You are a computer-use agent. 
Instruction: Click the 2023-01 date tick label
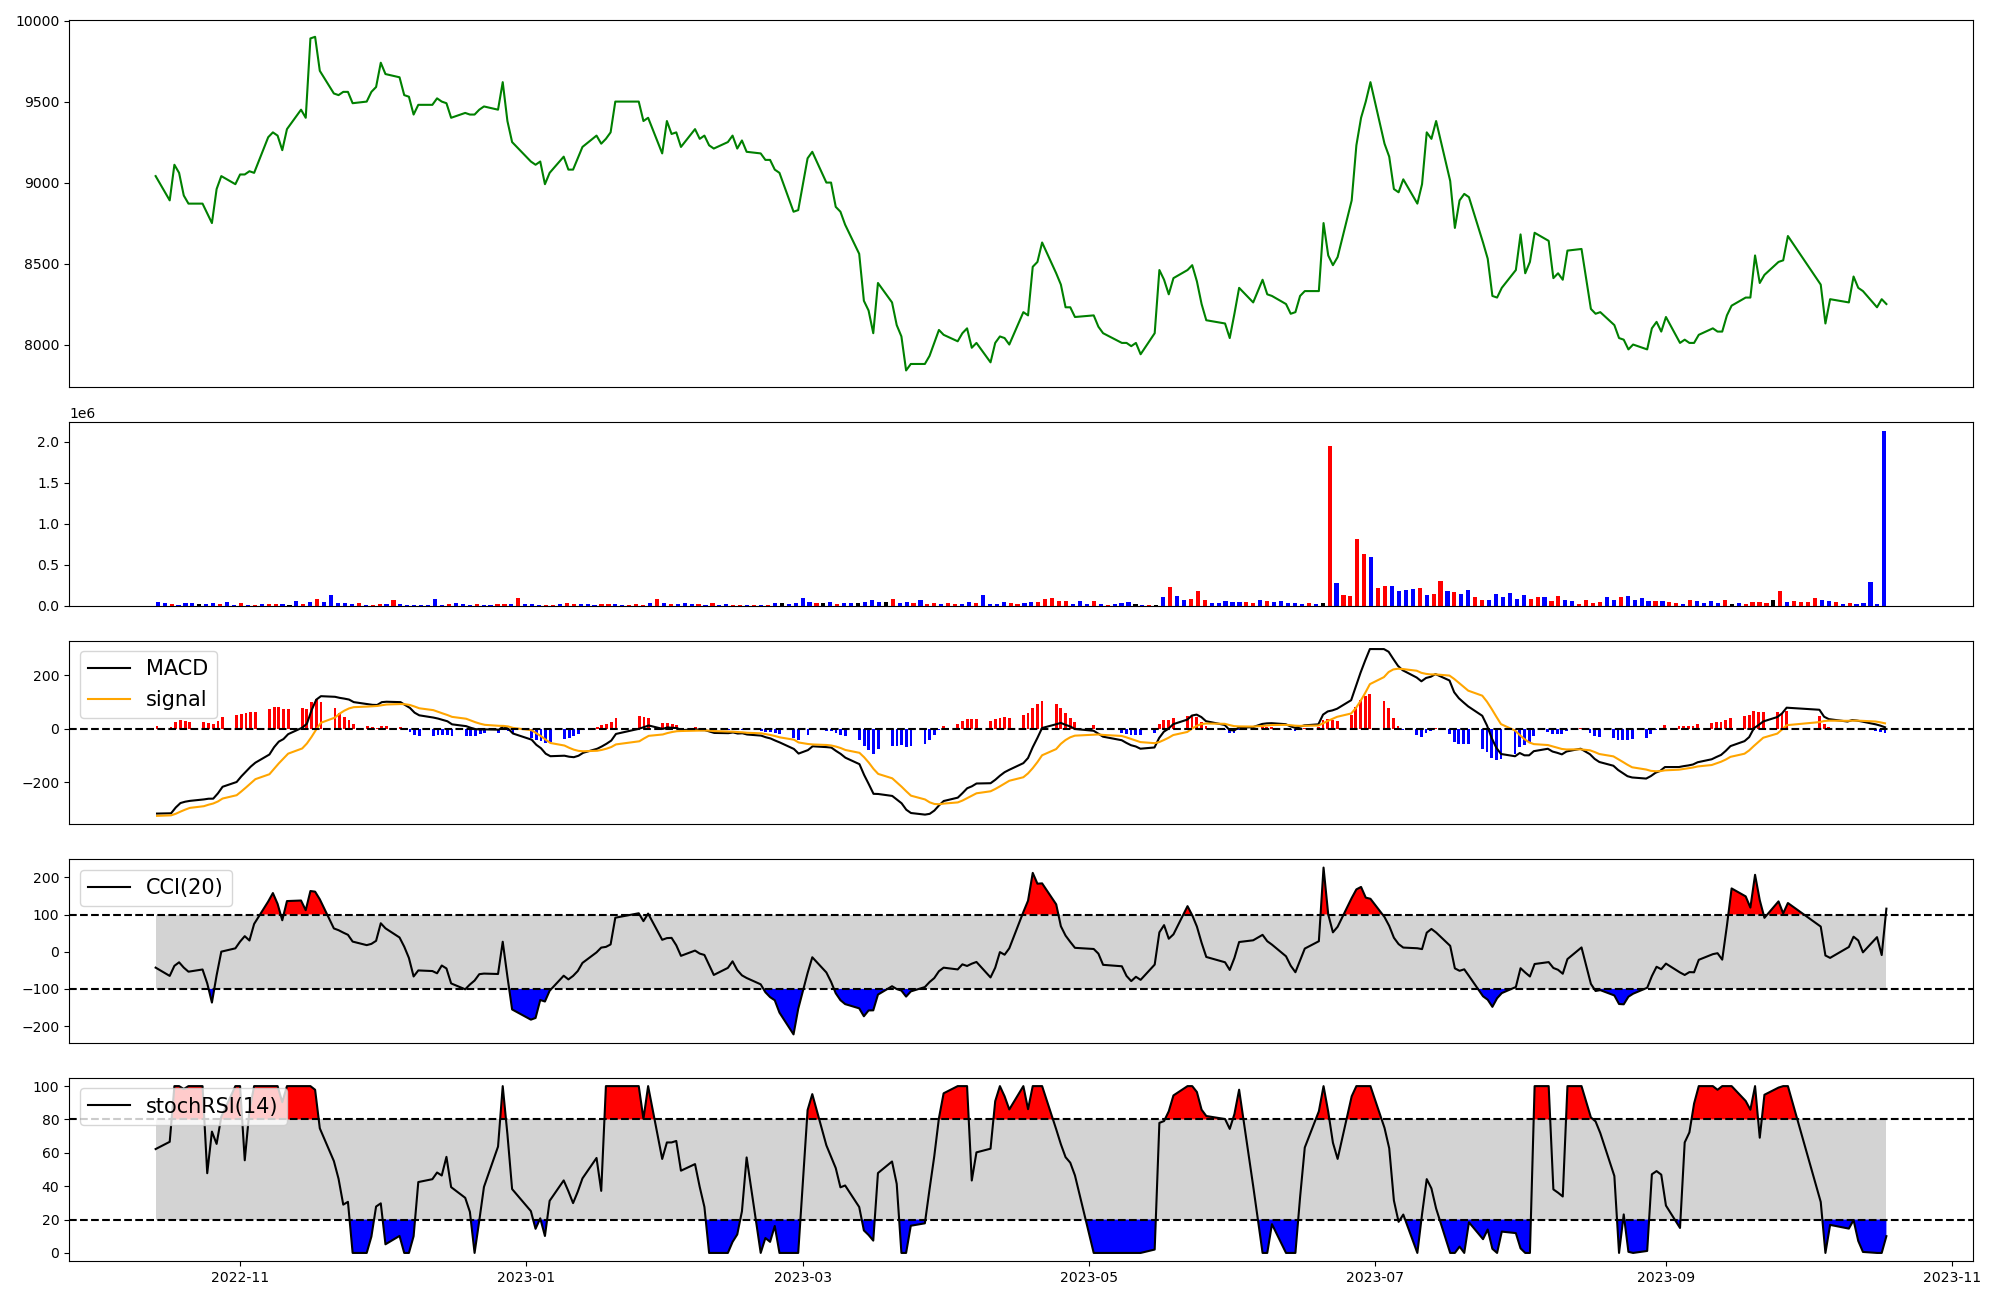(526, 1277)
